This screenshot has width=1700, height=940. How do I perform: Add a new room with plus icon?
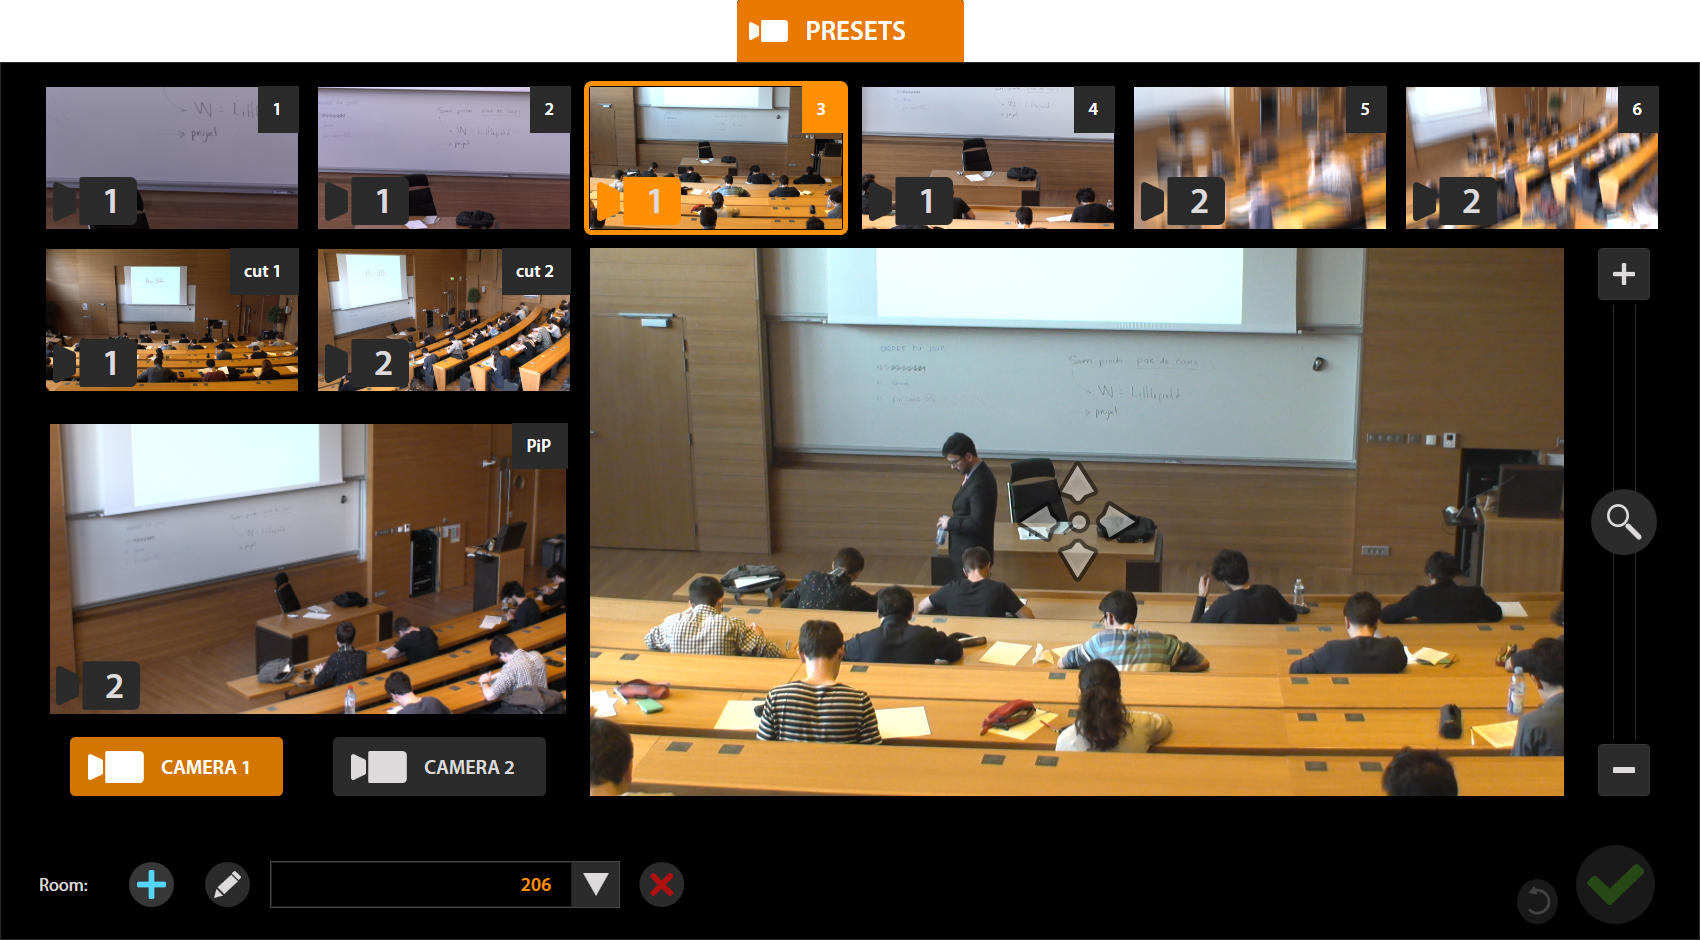click(x=151, y=885)
